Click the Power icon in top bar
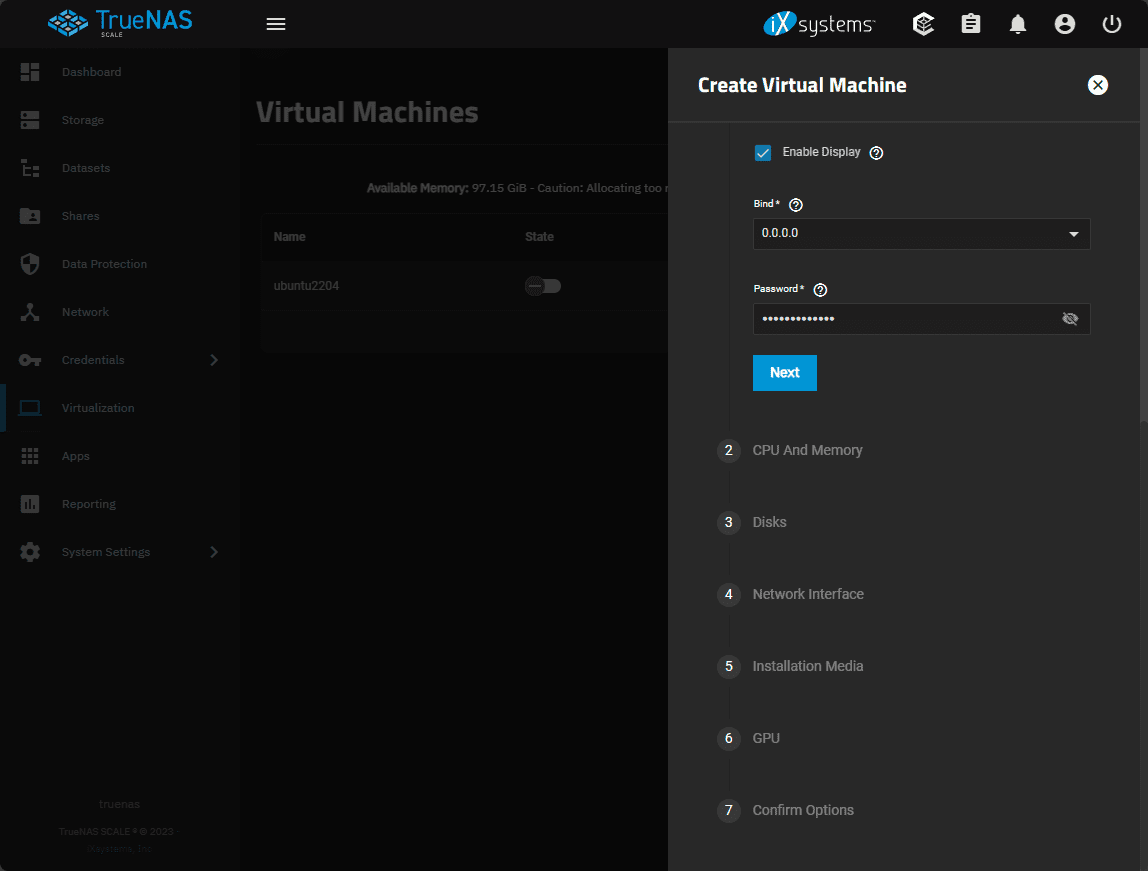This screenshot has width=1148, height=871. tap(1112, 24)
